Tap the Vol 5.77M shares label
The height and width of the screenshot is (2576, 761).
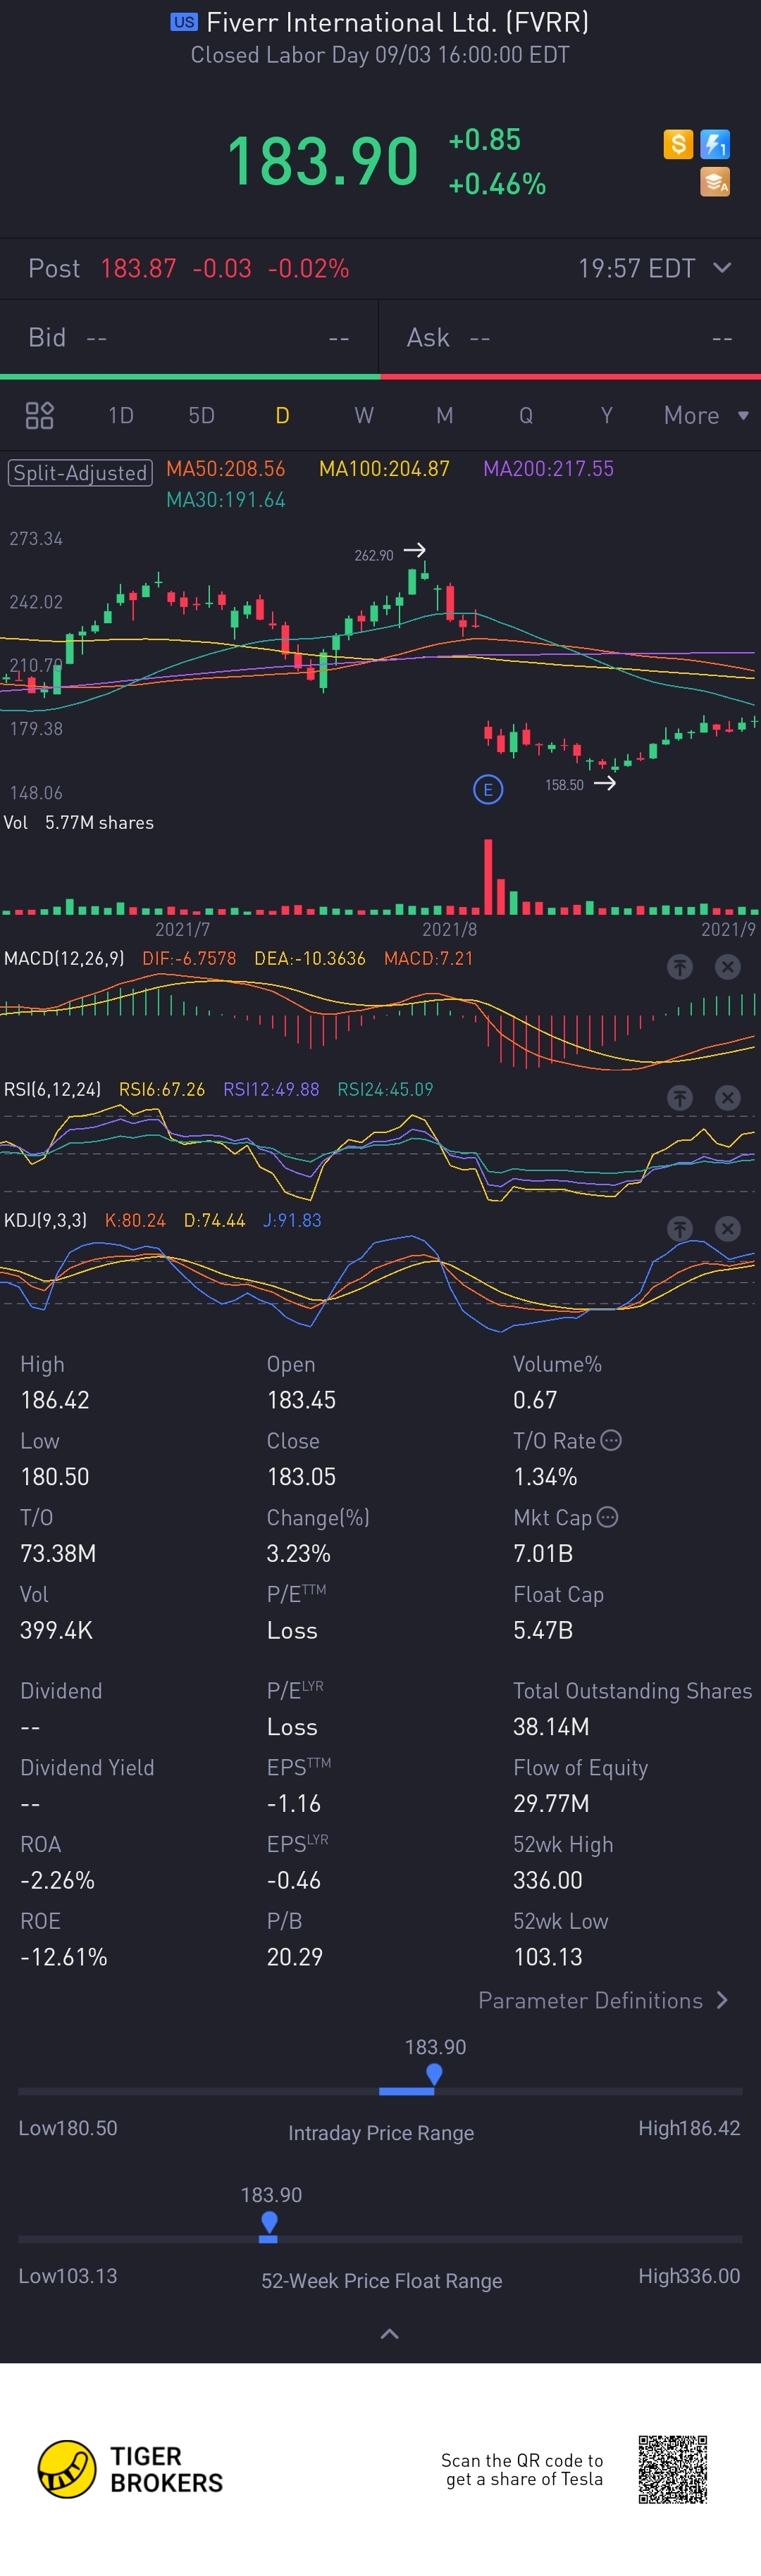pos(79,822)
